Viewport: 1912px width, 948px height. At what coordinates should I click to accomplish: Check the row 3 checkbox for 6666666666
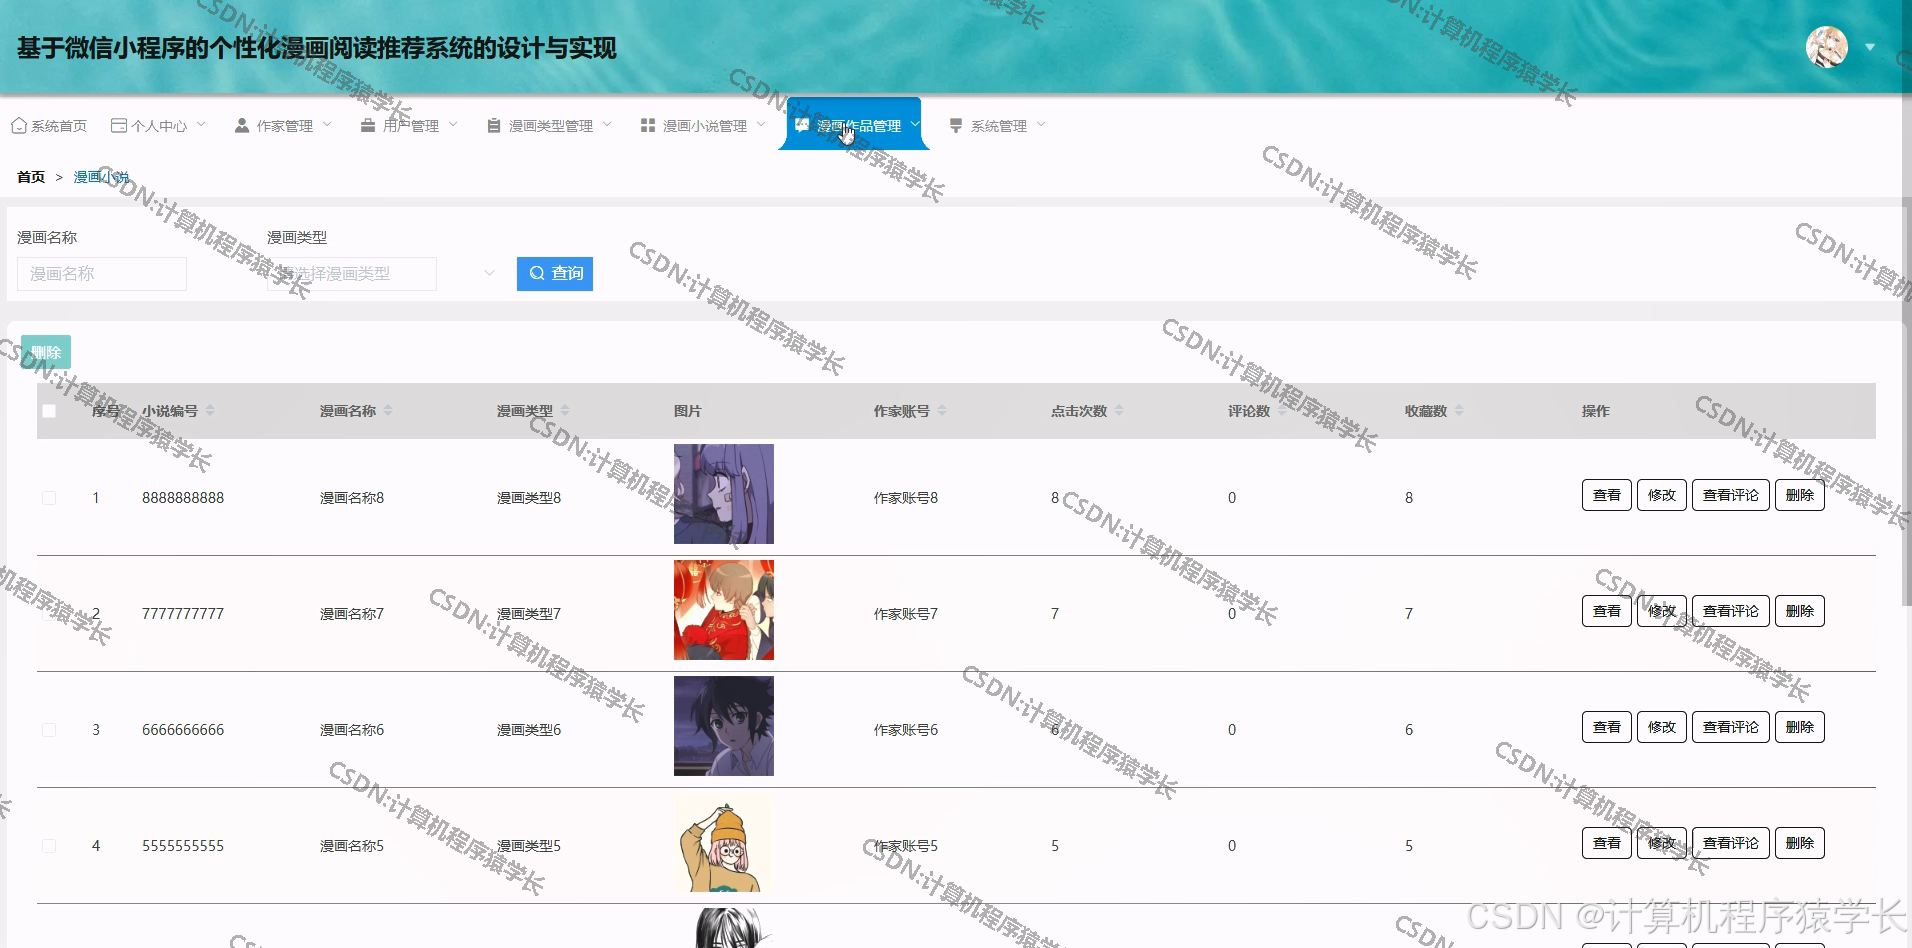pyautogui.click(x=49, y=730)
